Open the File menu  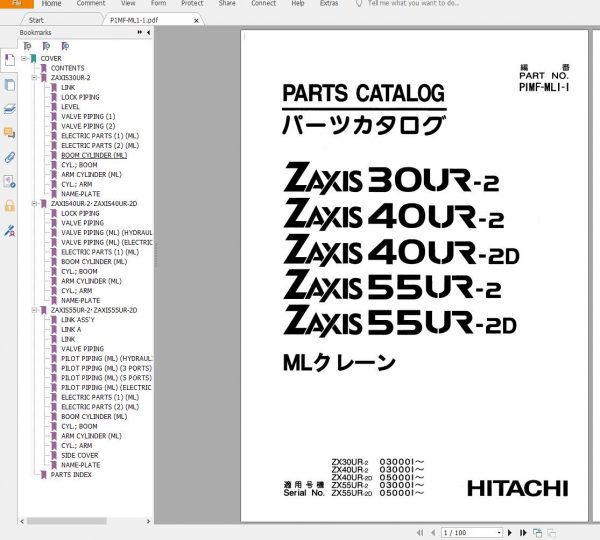[x=16, y=3]
